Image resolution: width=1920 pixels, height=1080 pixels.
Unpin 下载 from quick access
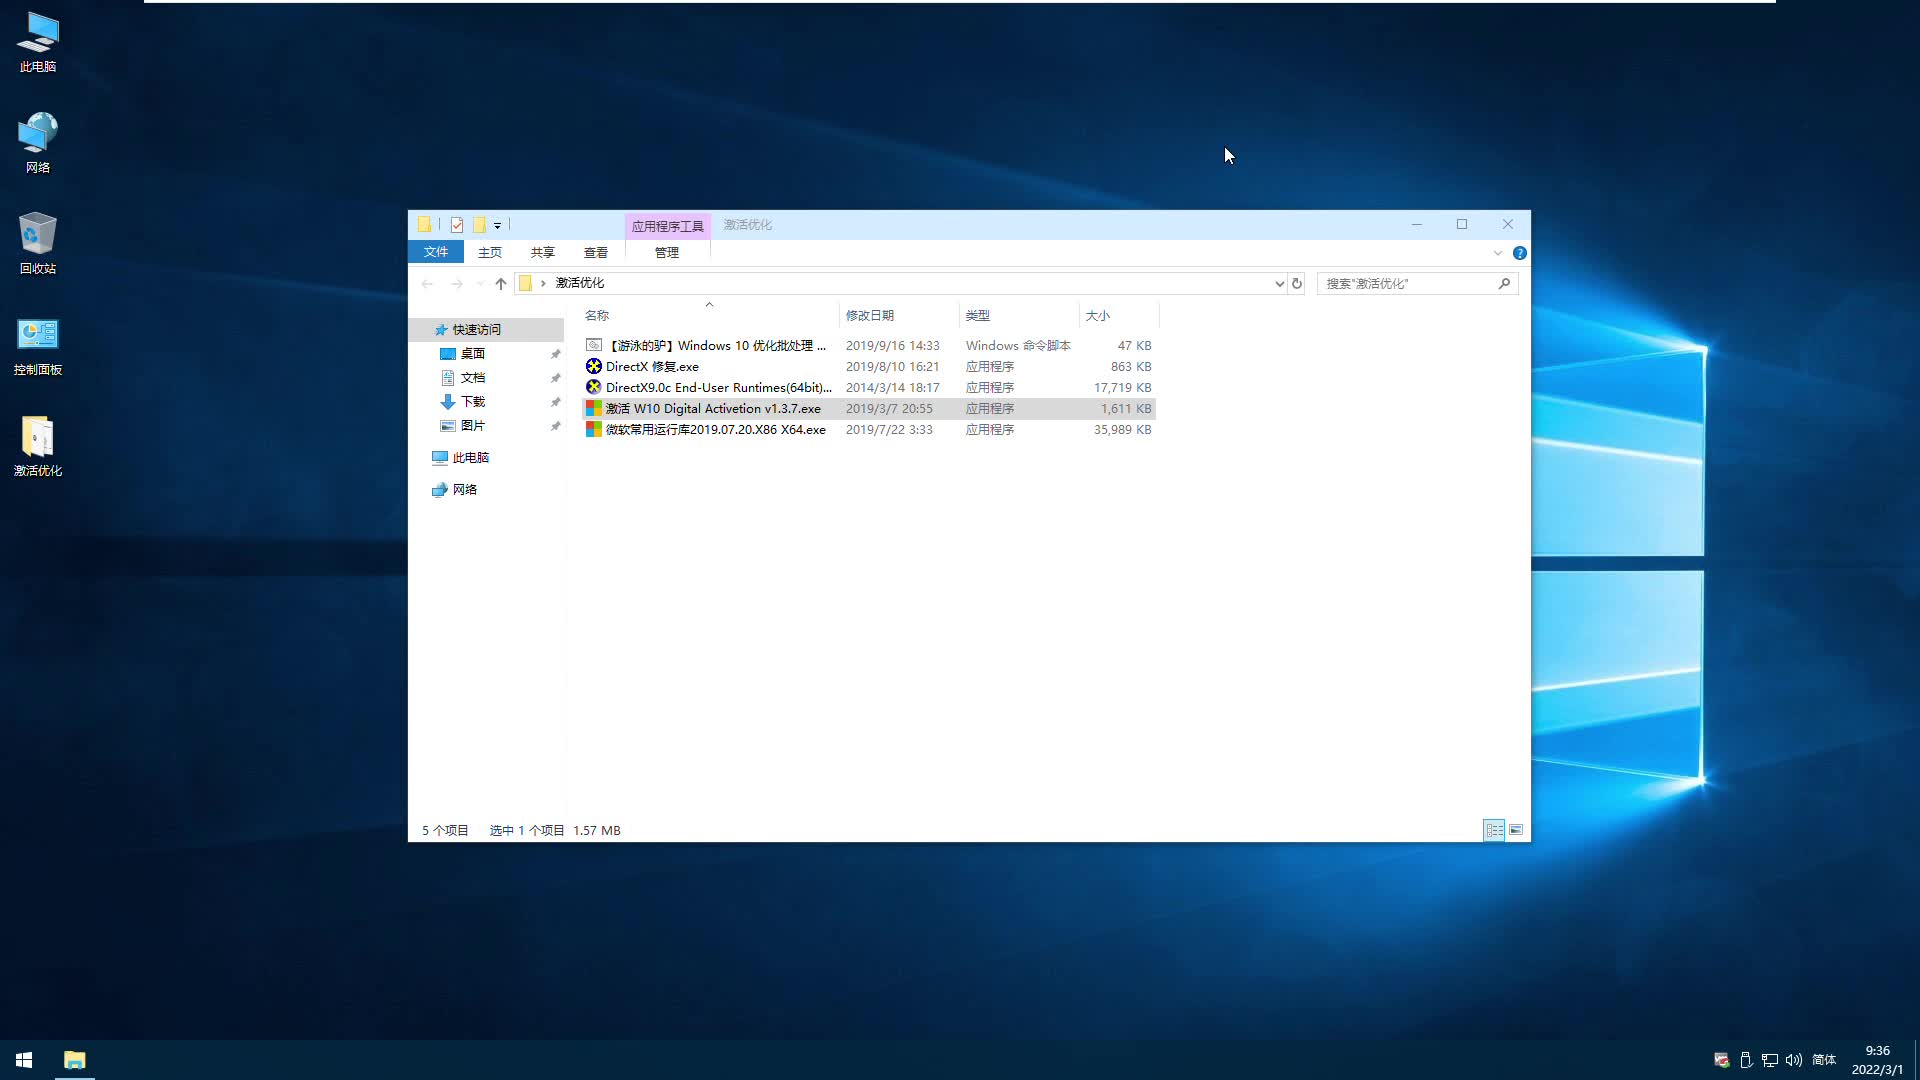pos(556,401)
